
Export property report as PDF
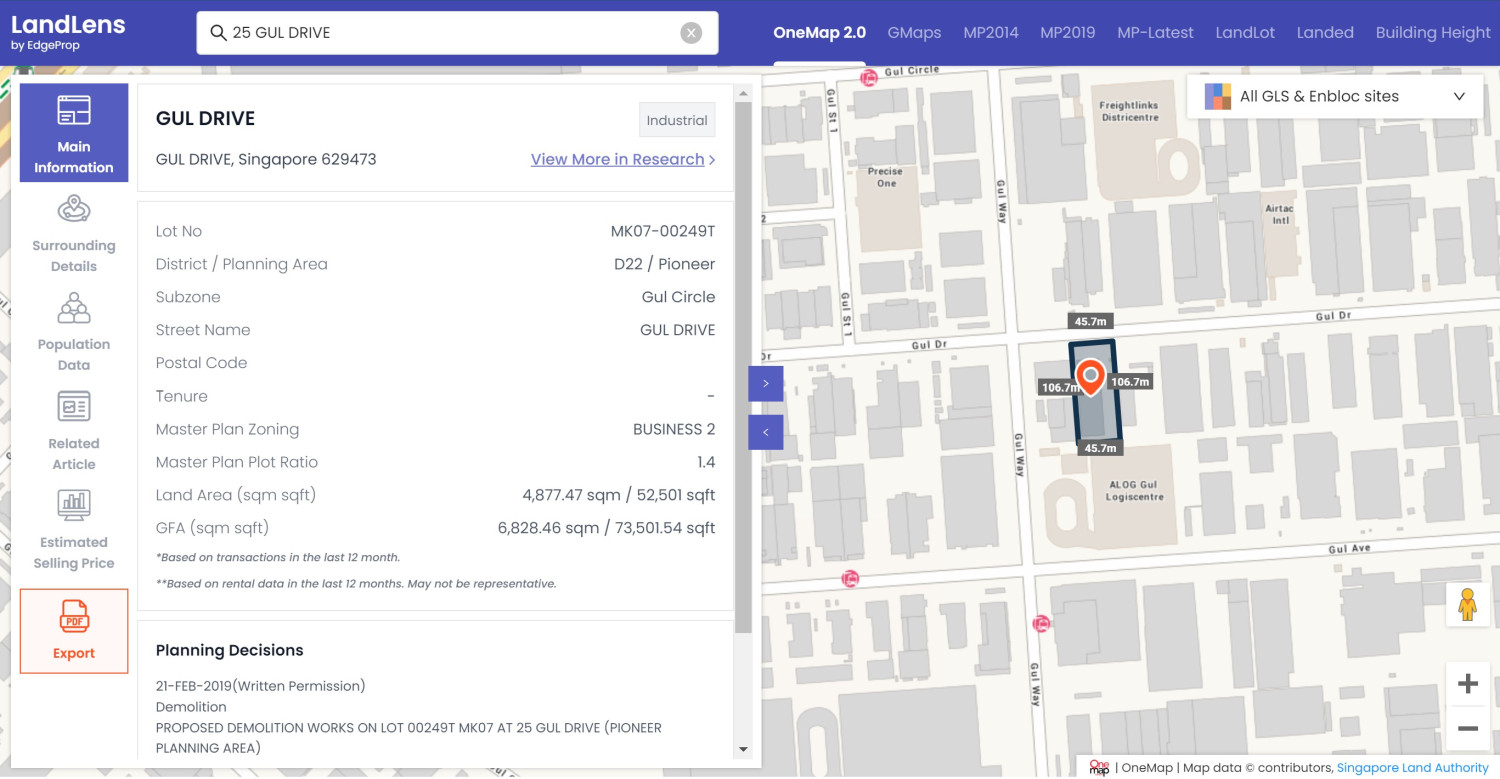(x=74, y=630)
